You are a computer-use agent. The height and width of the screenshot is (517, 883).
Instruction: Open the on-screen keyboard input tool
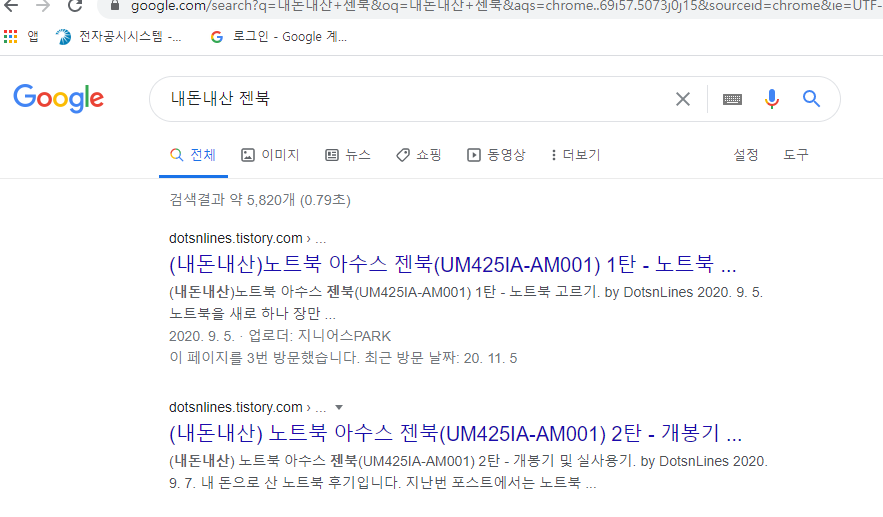point(732,99)
